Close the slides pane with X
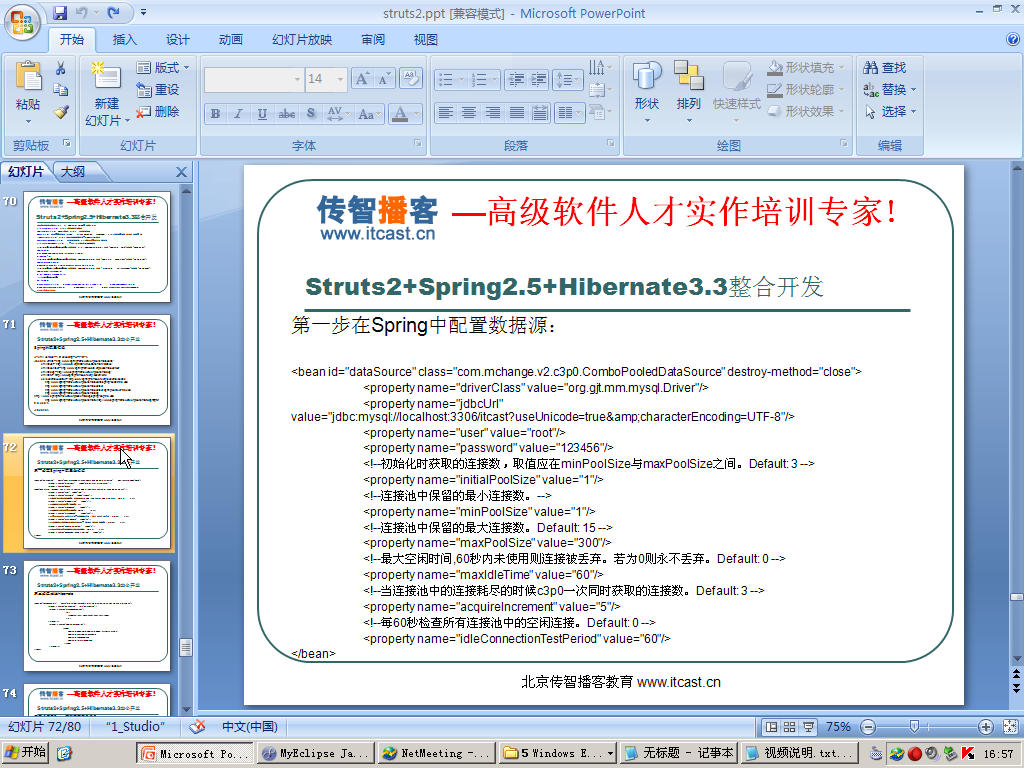Image resolution: width=1024 pixels, height=768 pixels. [x=182, y=172]
